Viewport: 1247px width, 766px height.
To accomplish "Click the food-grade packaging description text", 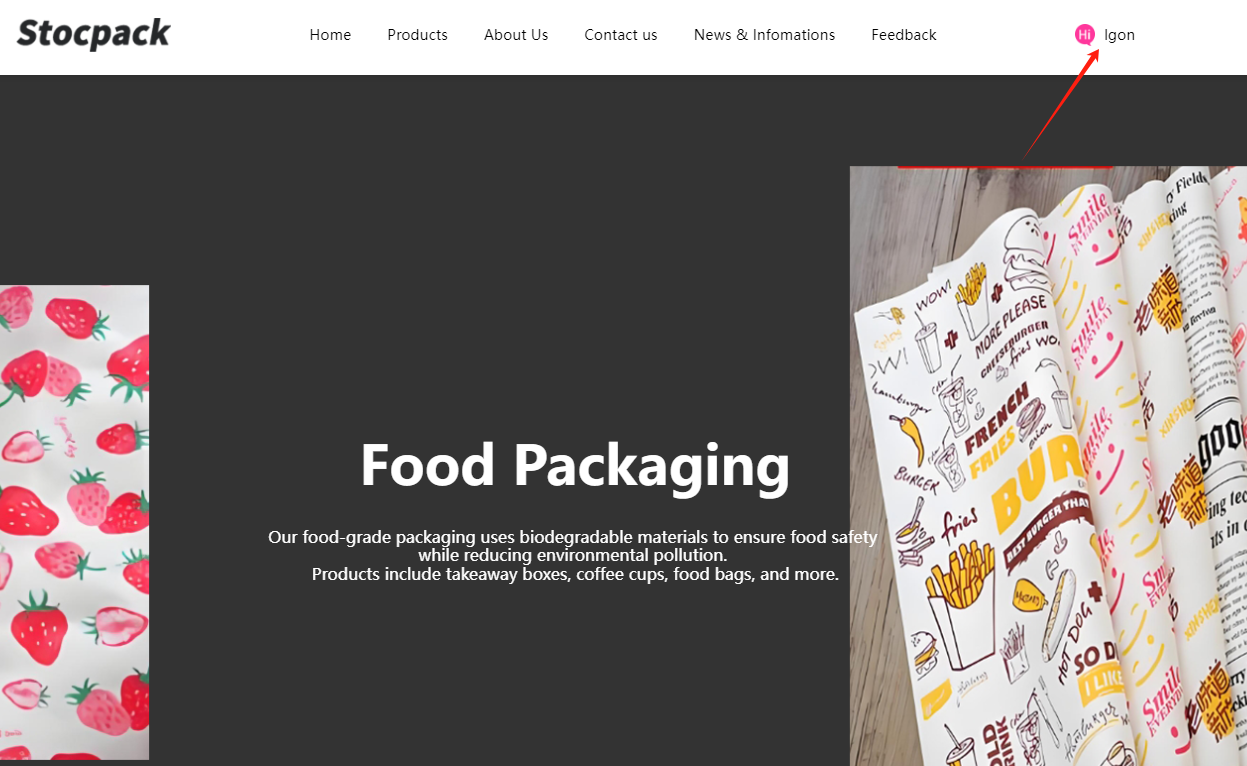I will point(573,556).
